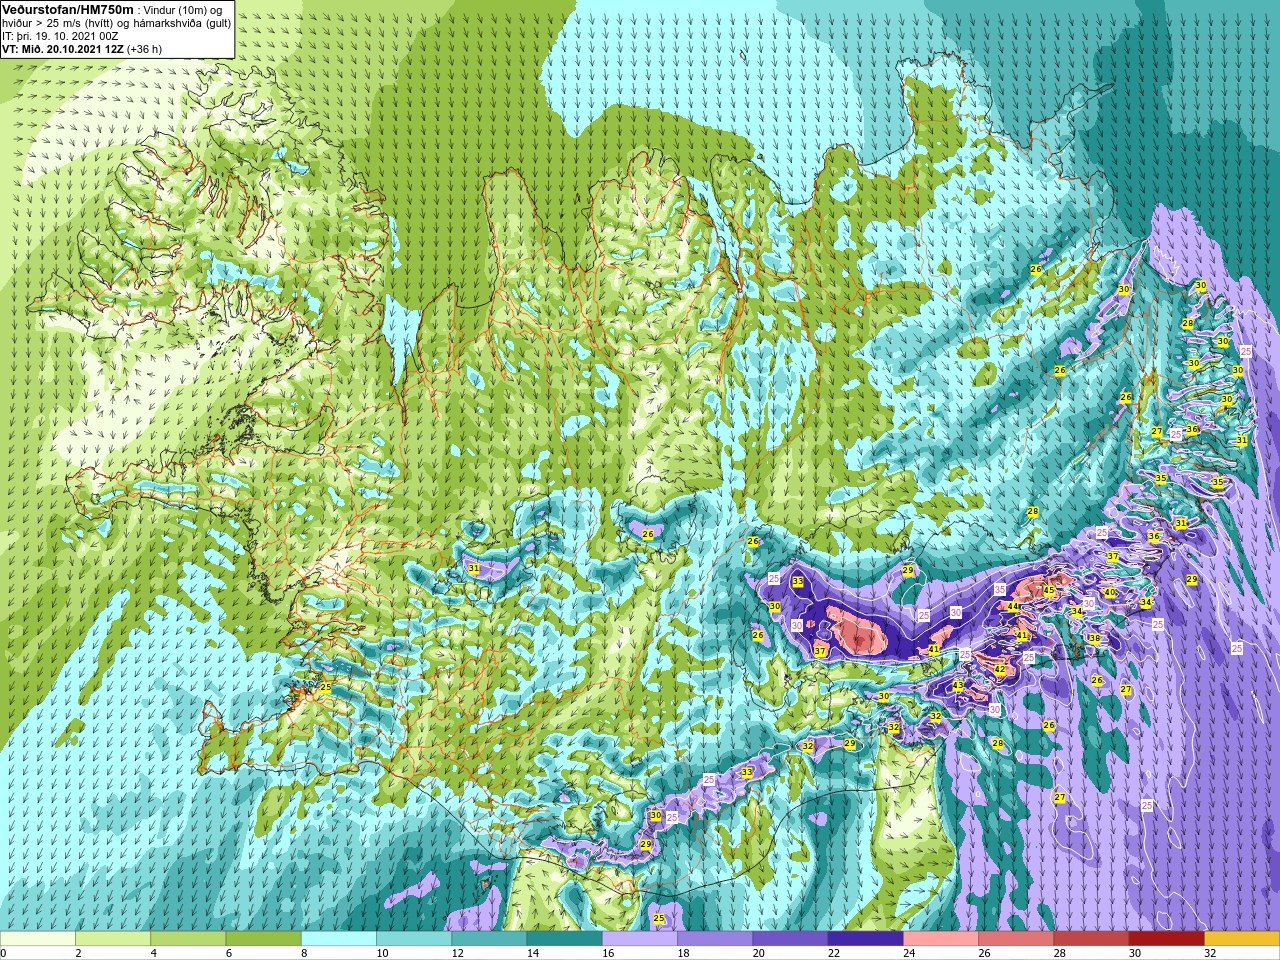The height and width of the screenshot is (960, 1280).
Task: Pick the 12–14 m/s teal legend swatch
Action: pyautogui.click(x=489, y=938)
